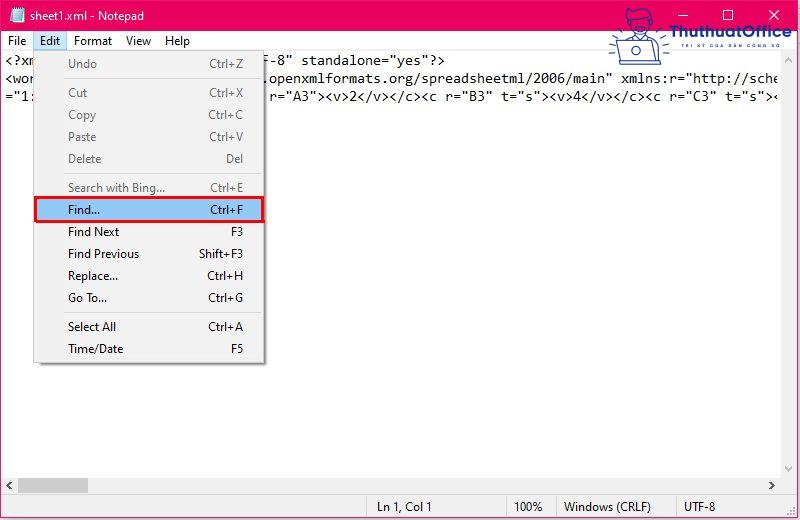Select Find Next menu entry
800x520 pixels.
click(x=149, y=232)
